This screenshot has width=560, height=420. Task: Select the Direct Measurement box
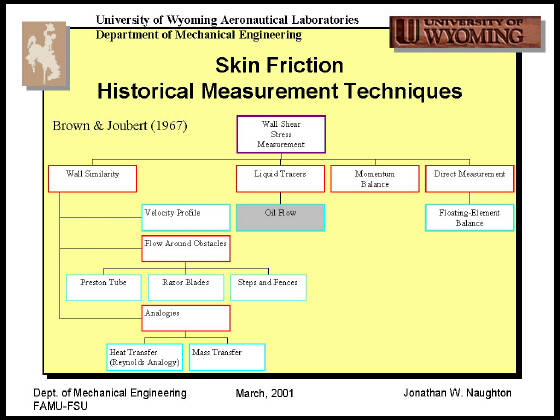[x=470, y=179]
